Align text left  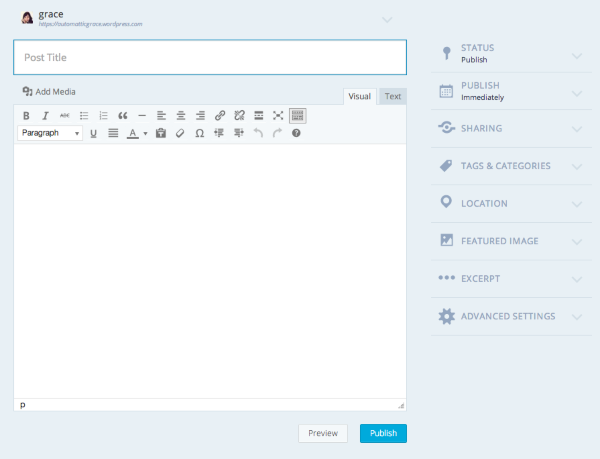click(161, 116)
